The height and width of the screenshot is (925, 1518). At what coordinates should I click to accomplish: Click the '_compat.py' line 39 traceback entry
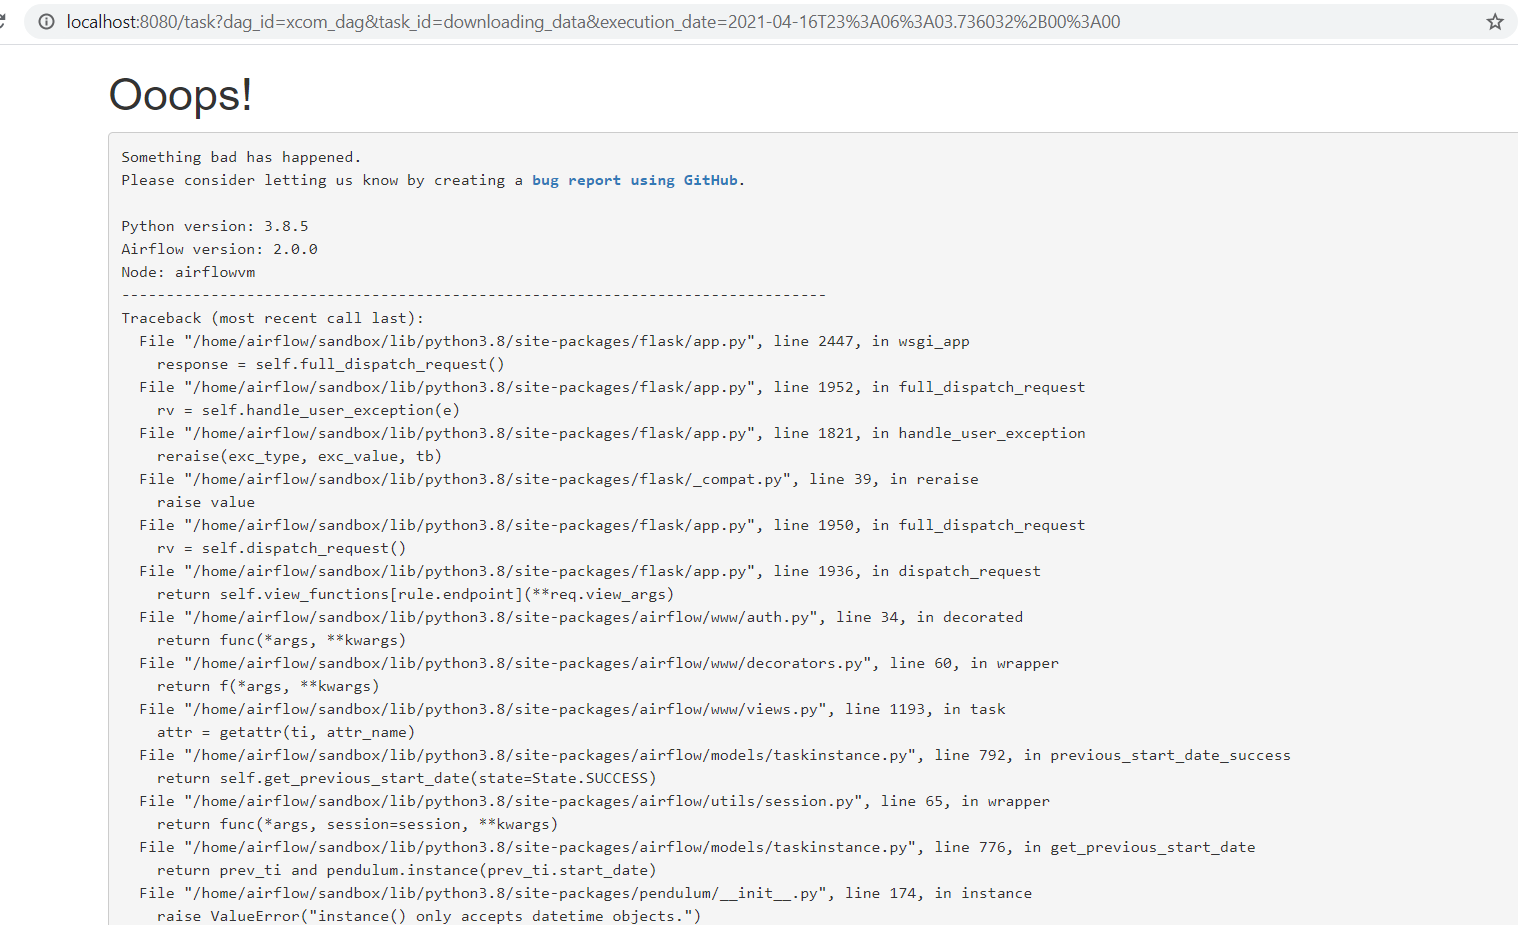559,479
